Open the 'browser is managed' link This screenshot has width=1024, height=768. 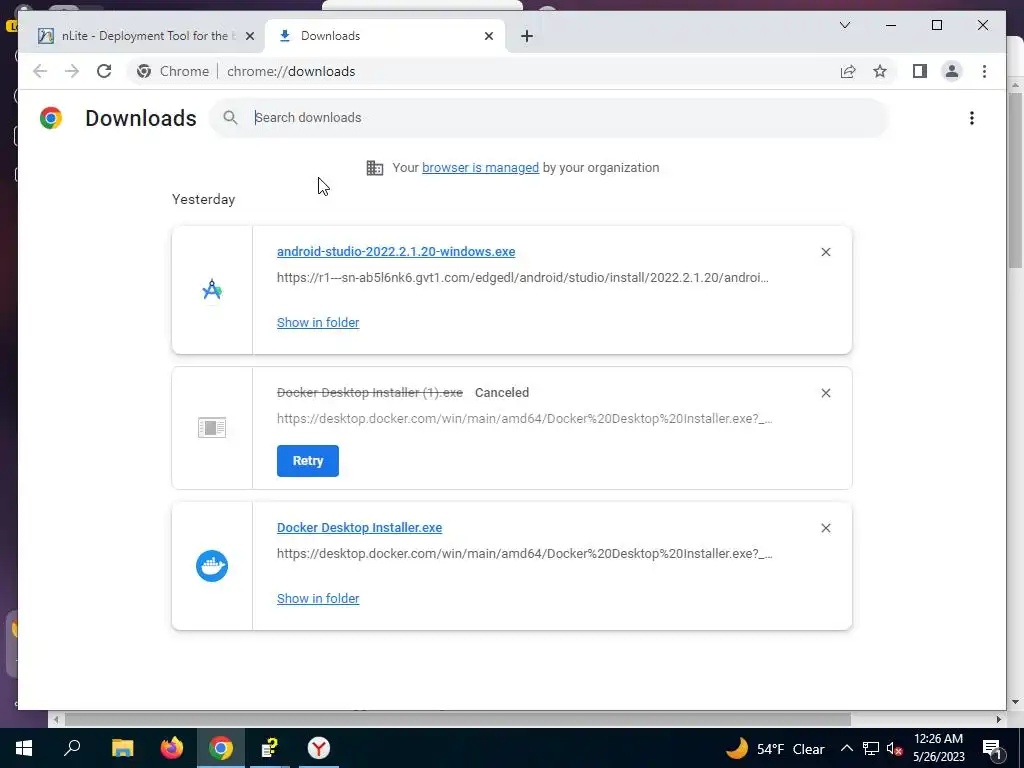pos(480,168)
